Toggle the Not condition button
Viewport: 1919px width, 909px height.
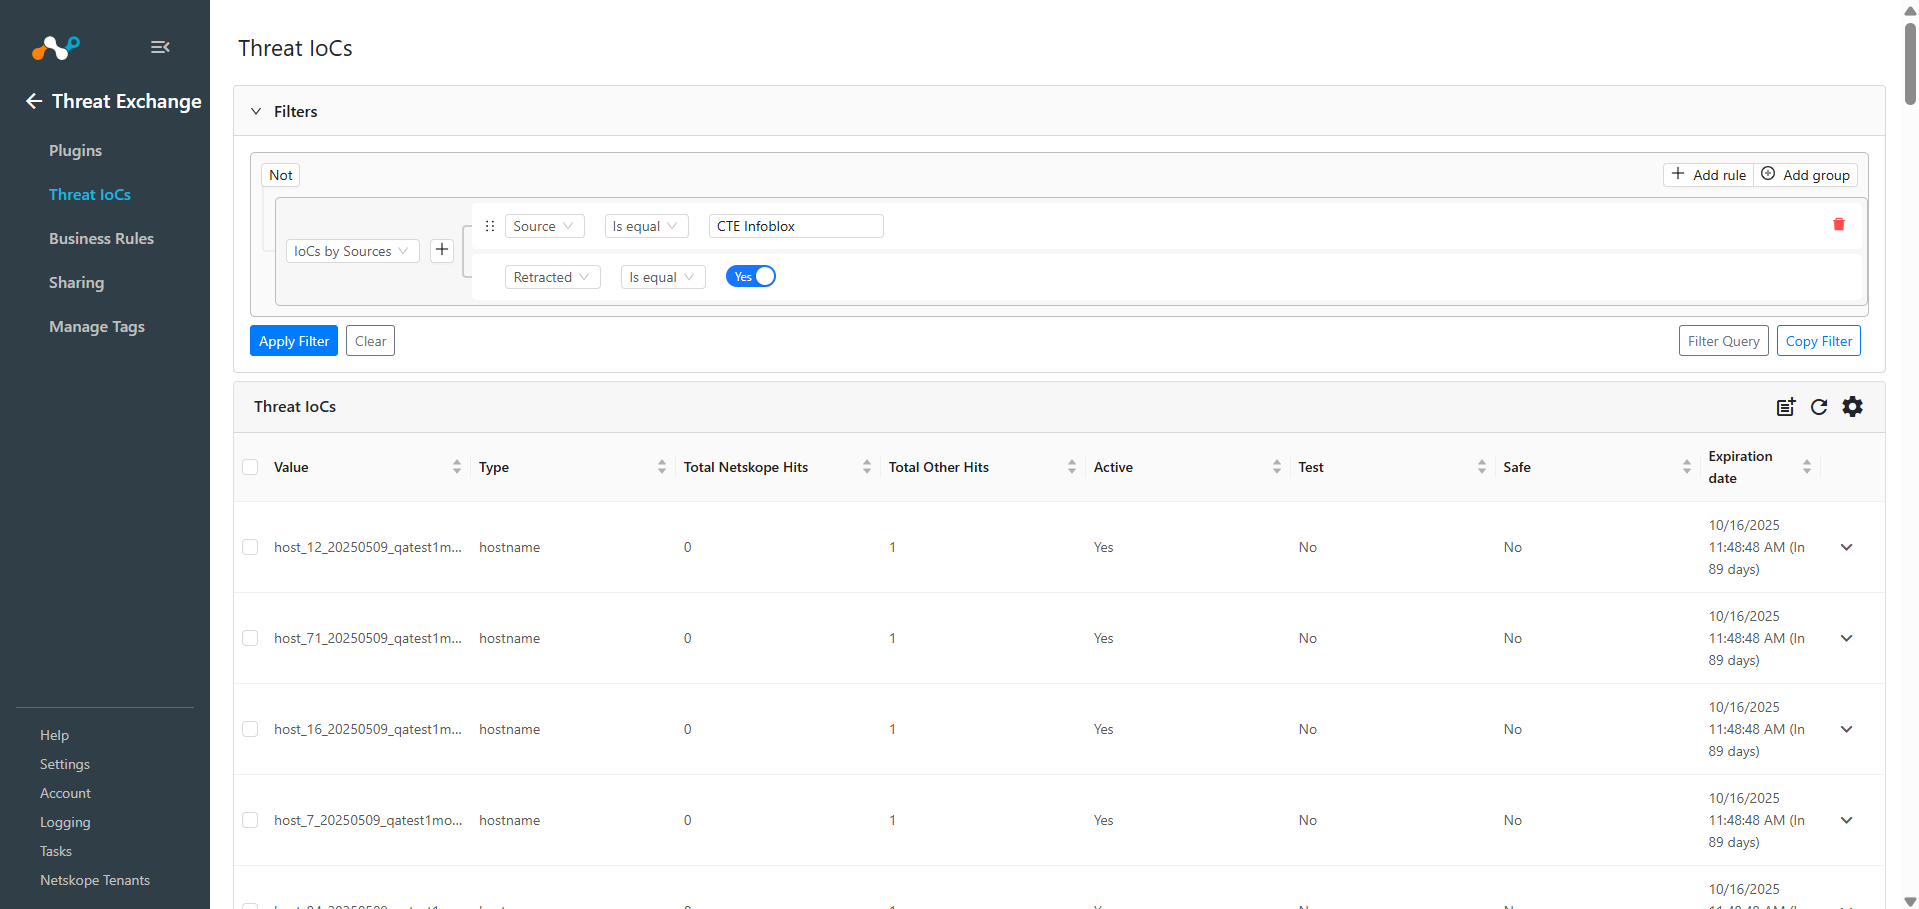point(281,175)
